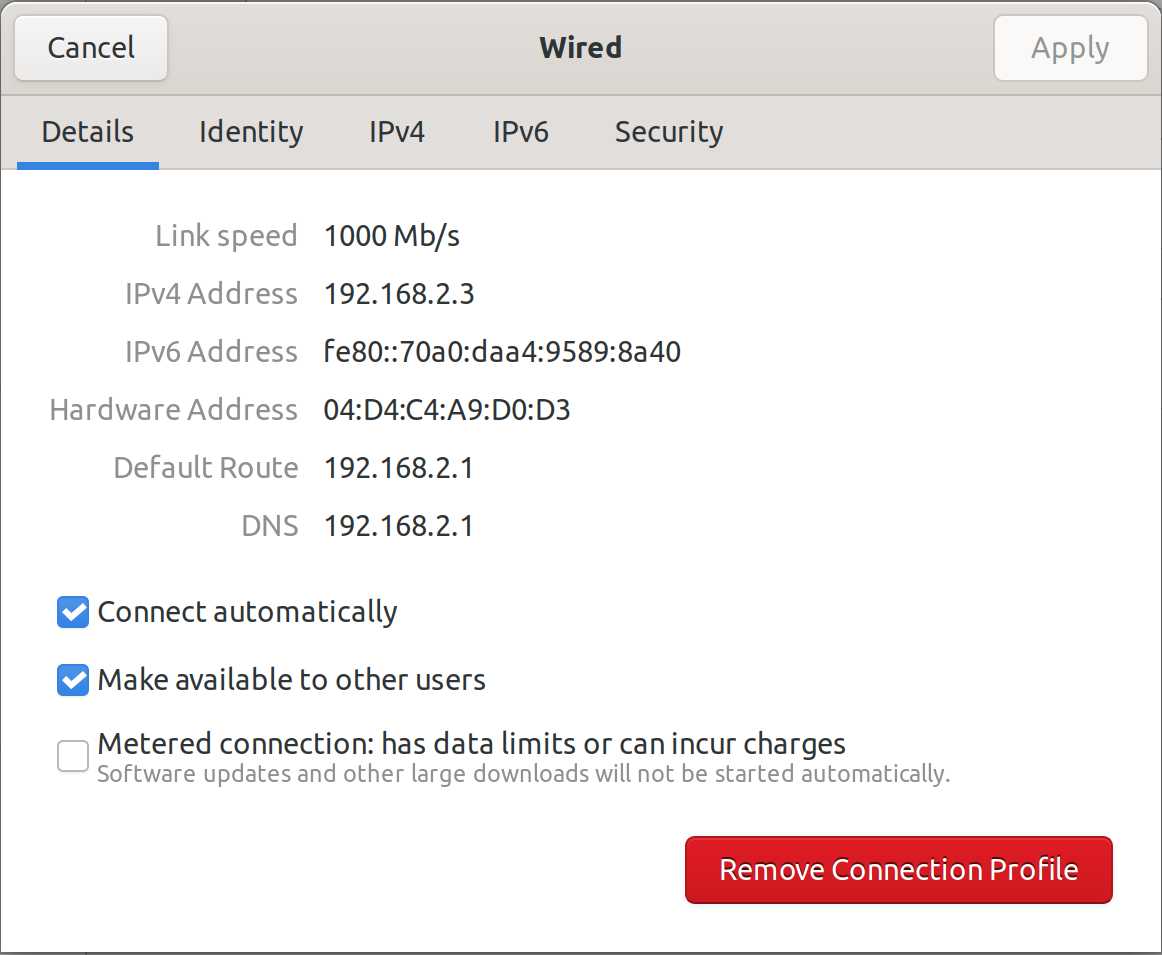Go to the IPv4 tab

[397, 132]
